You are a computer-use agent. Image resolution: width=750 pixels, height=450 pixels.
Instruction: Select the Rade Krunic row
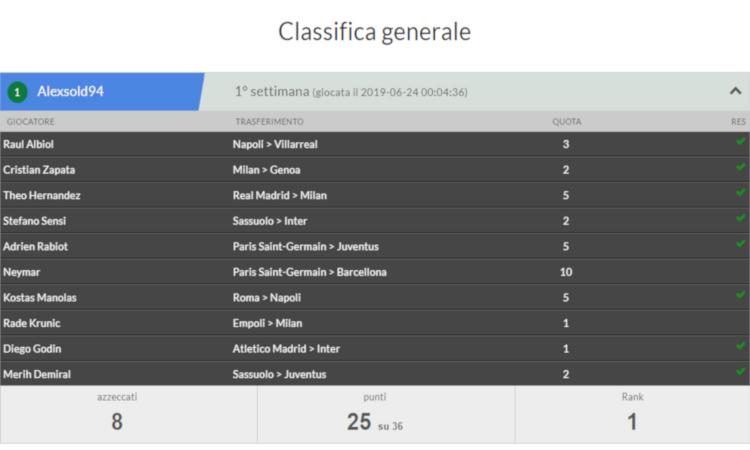pyautogui.click(x=375, y=323)
